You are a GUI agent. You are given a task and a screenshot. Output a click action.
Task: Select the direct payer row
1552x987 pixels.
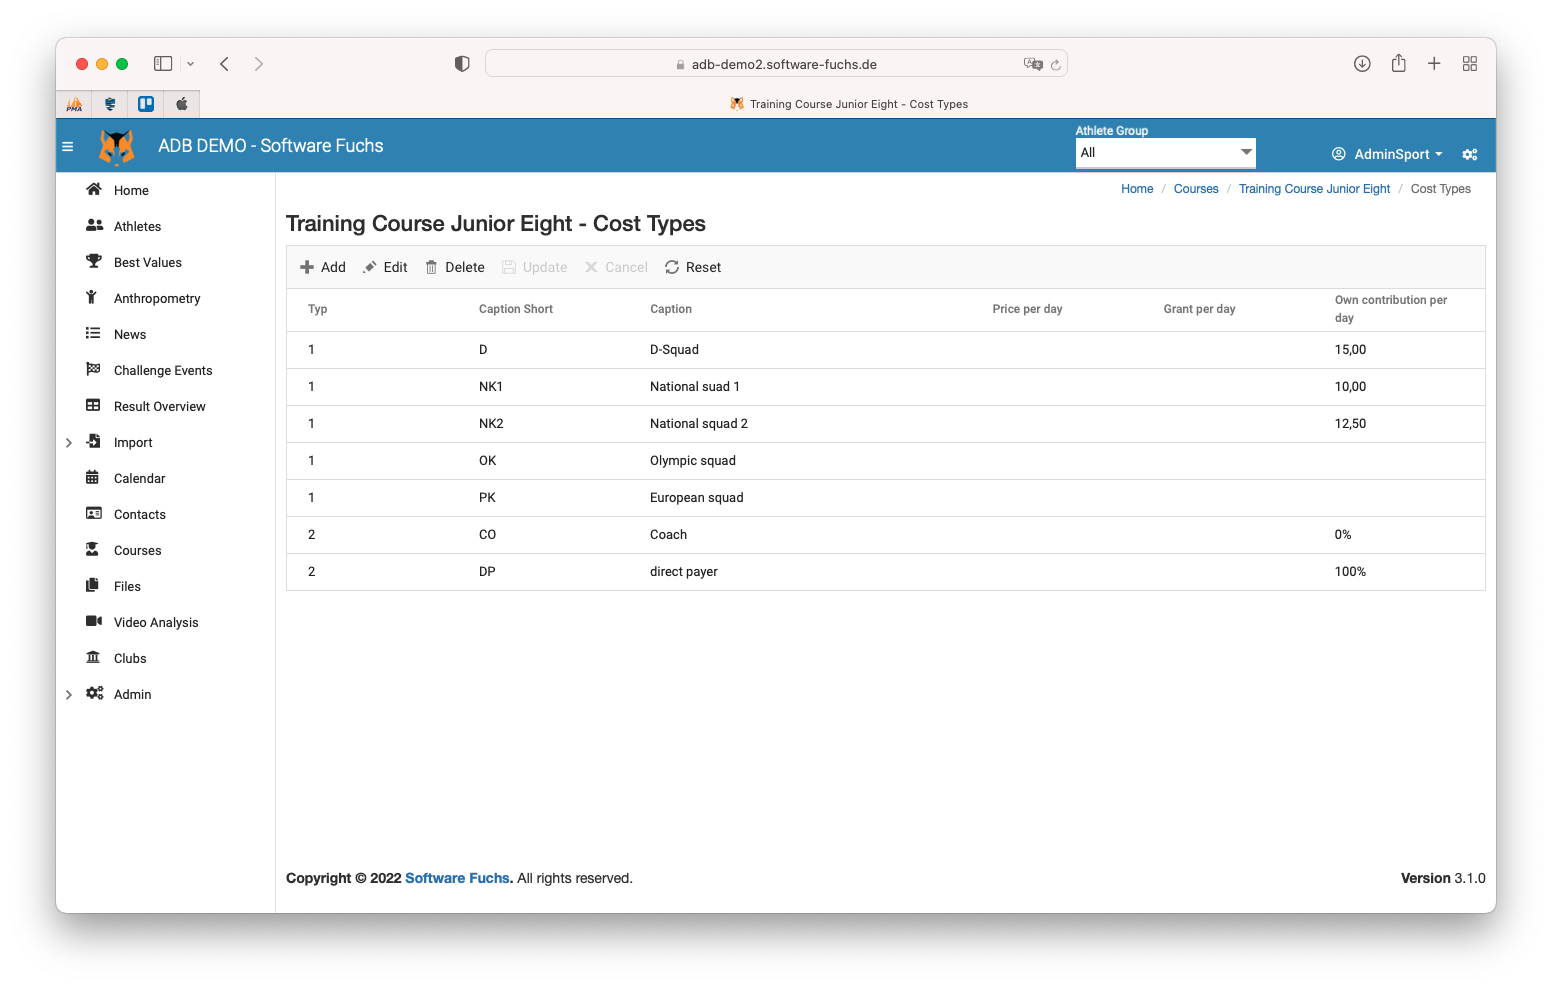click(x=885, y=572)
